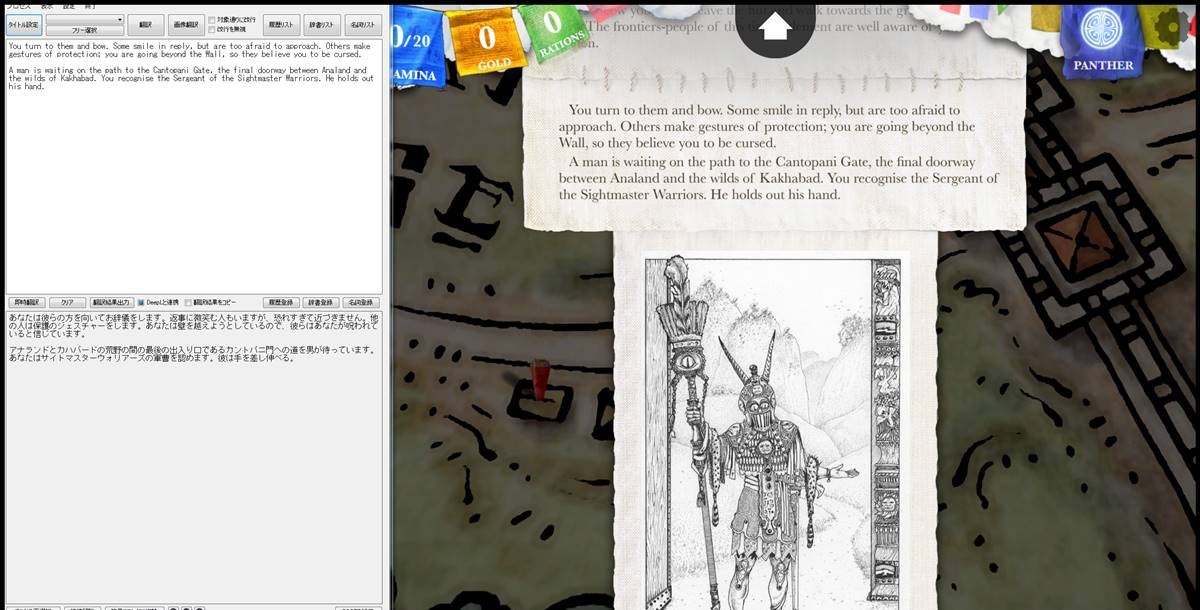
Task: Click the white up-arrow scroll button
Action: (x=776, y=27)
